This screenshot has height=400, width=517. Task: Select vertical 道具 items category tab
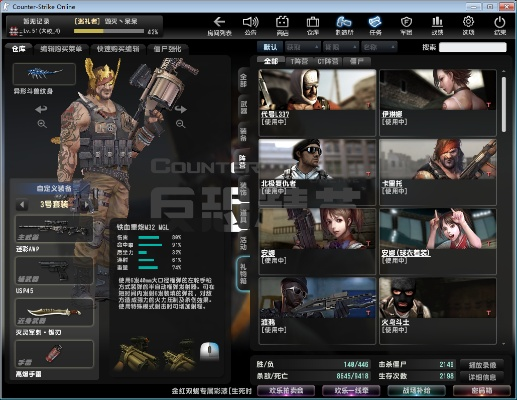[x=244, y=216]
